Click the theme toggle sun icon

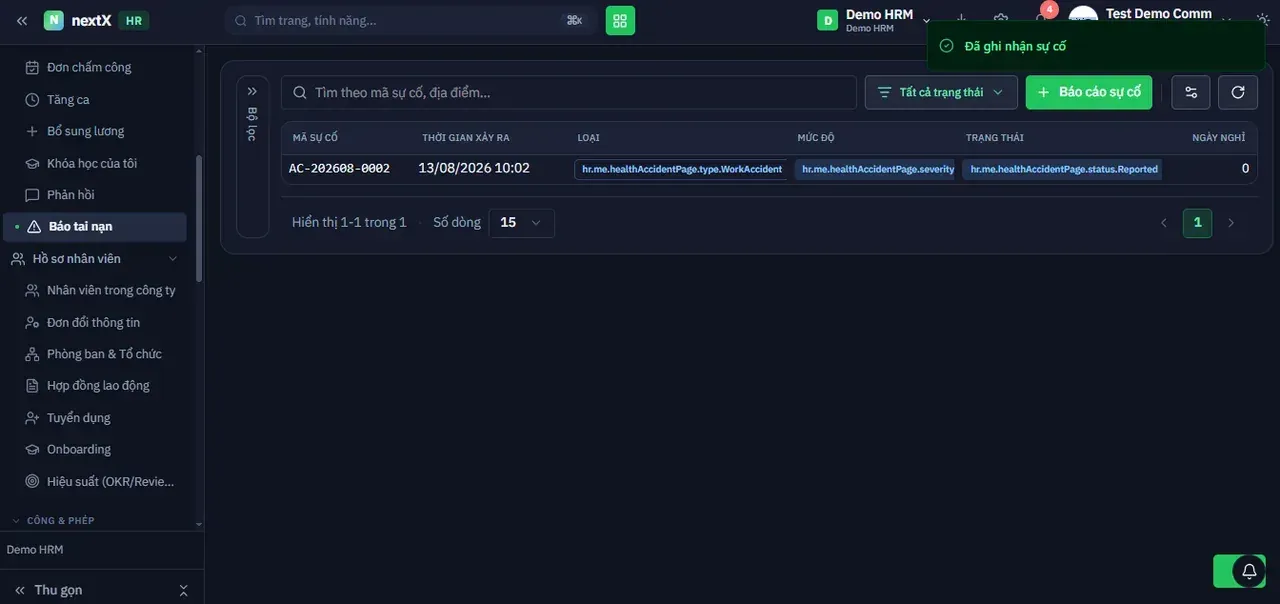coord(1263,20)
